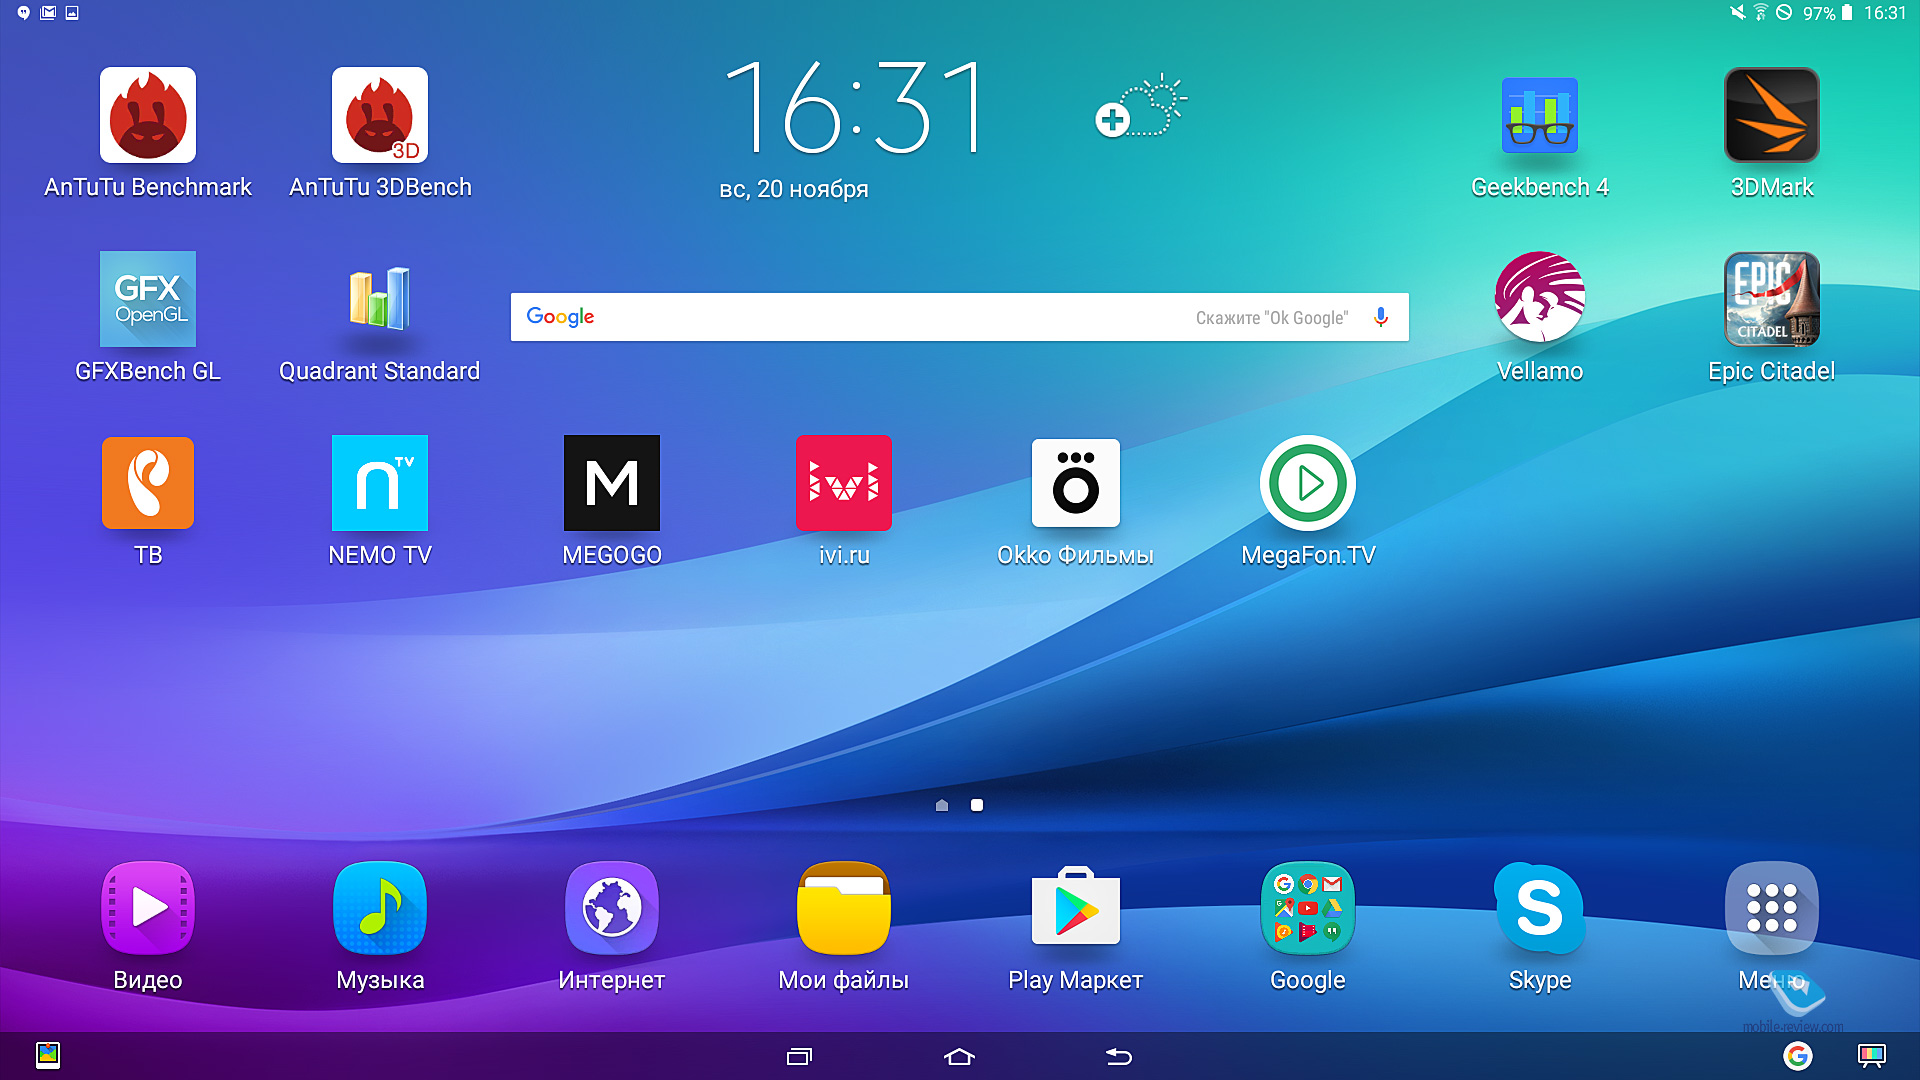Launch ivi.ru app
Screen dimensions: 1920x1080
[x=844, y=483]
